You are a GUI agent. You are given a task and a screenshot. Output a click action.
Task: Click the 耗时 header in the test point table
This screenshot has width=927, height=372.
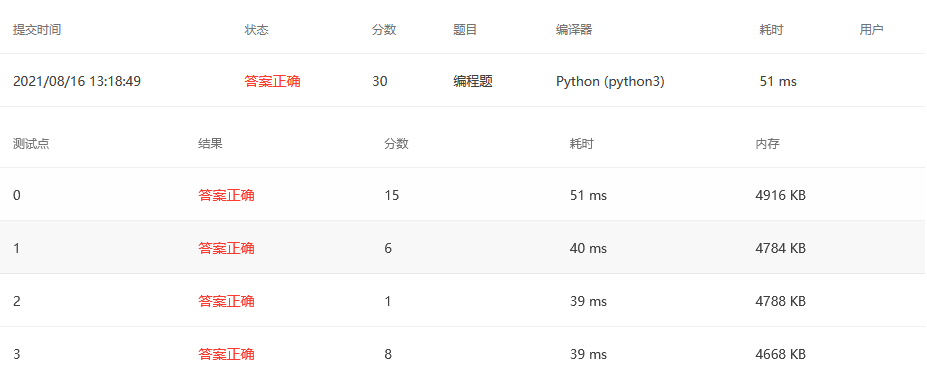[582, 144]
